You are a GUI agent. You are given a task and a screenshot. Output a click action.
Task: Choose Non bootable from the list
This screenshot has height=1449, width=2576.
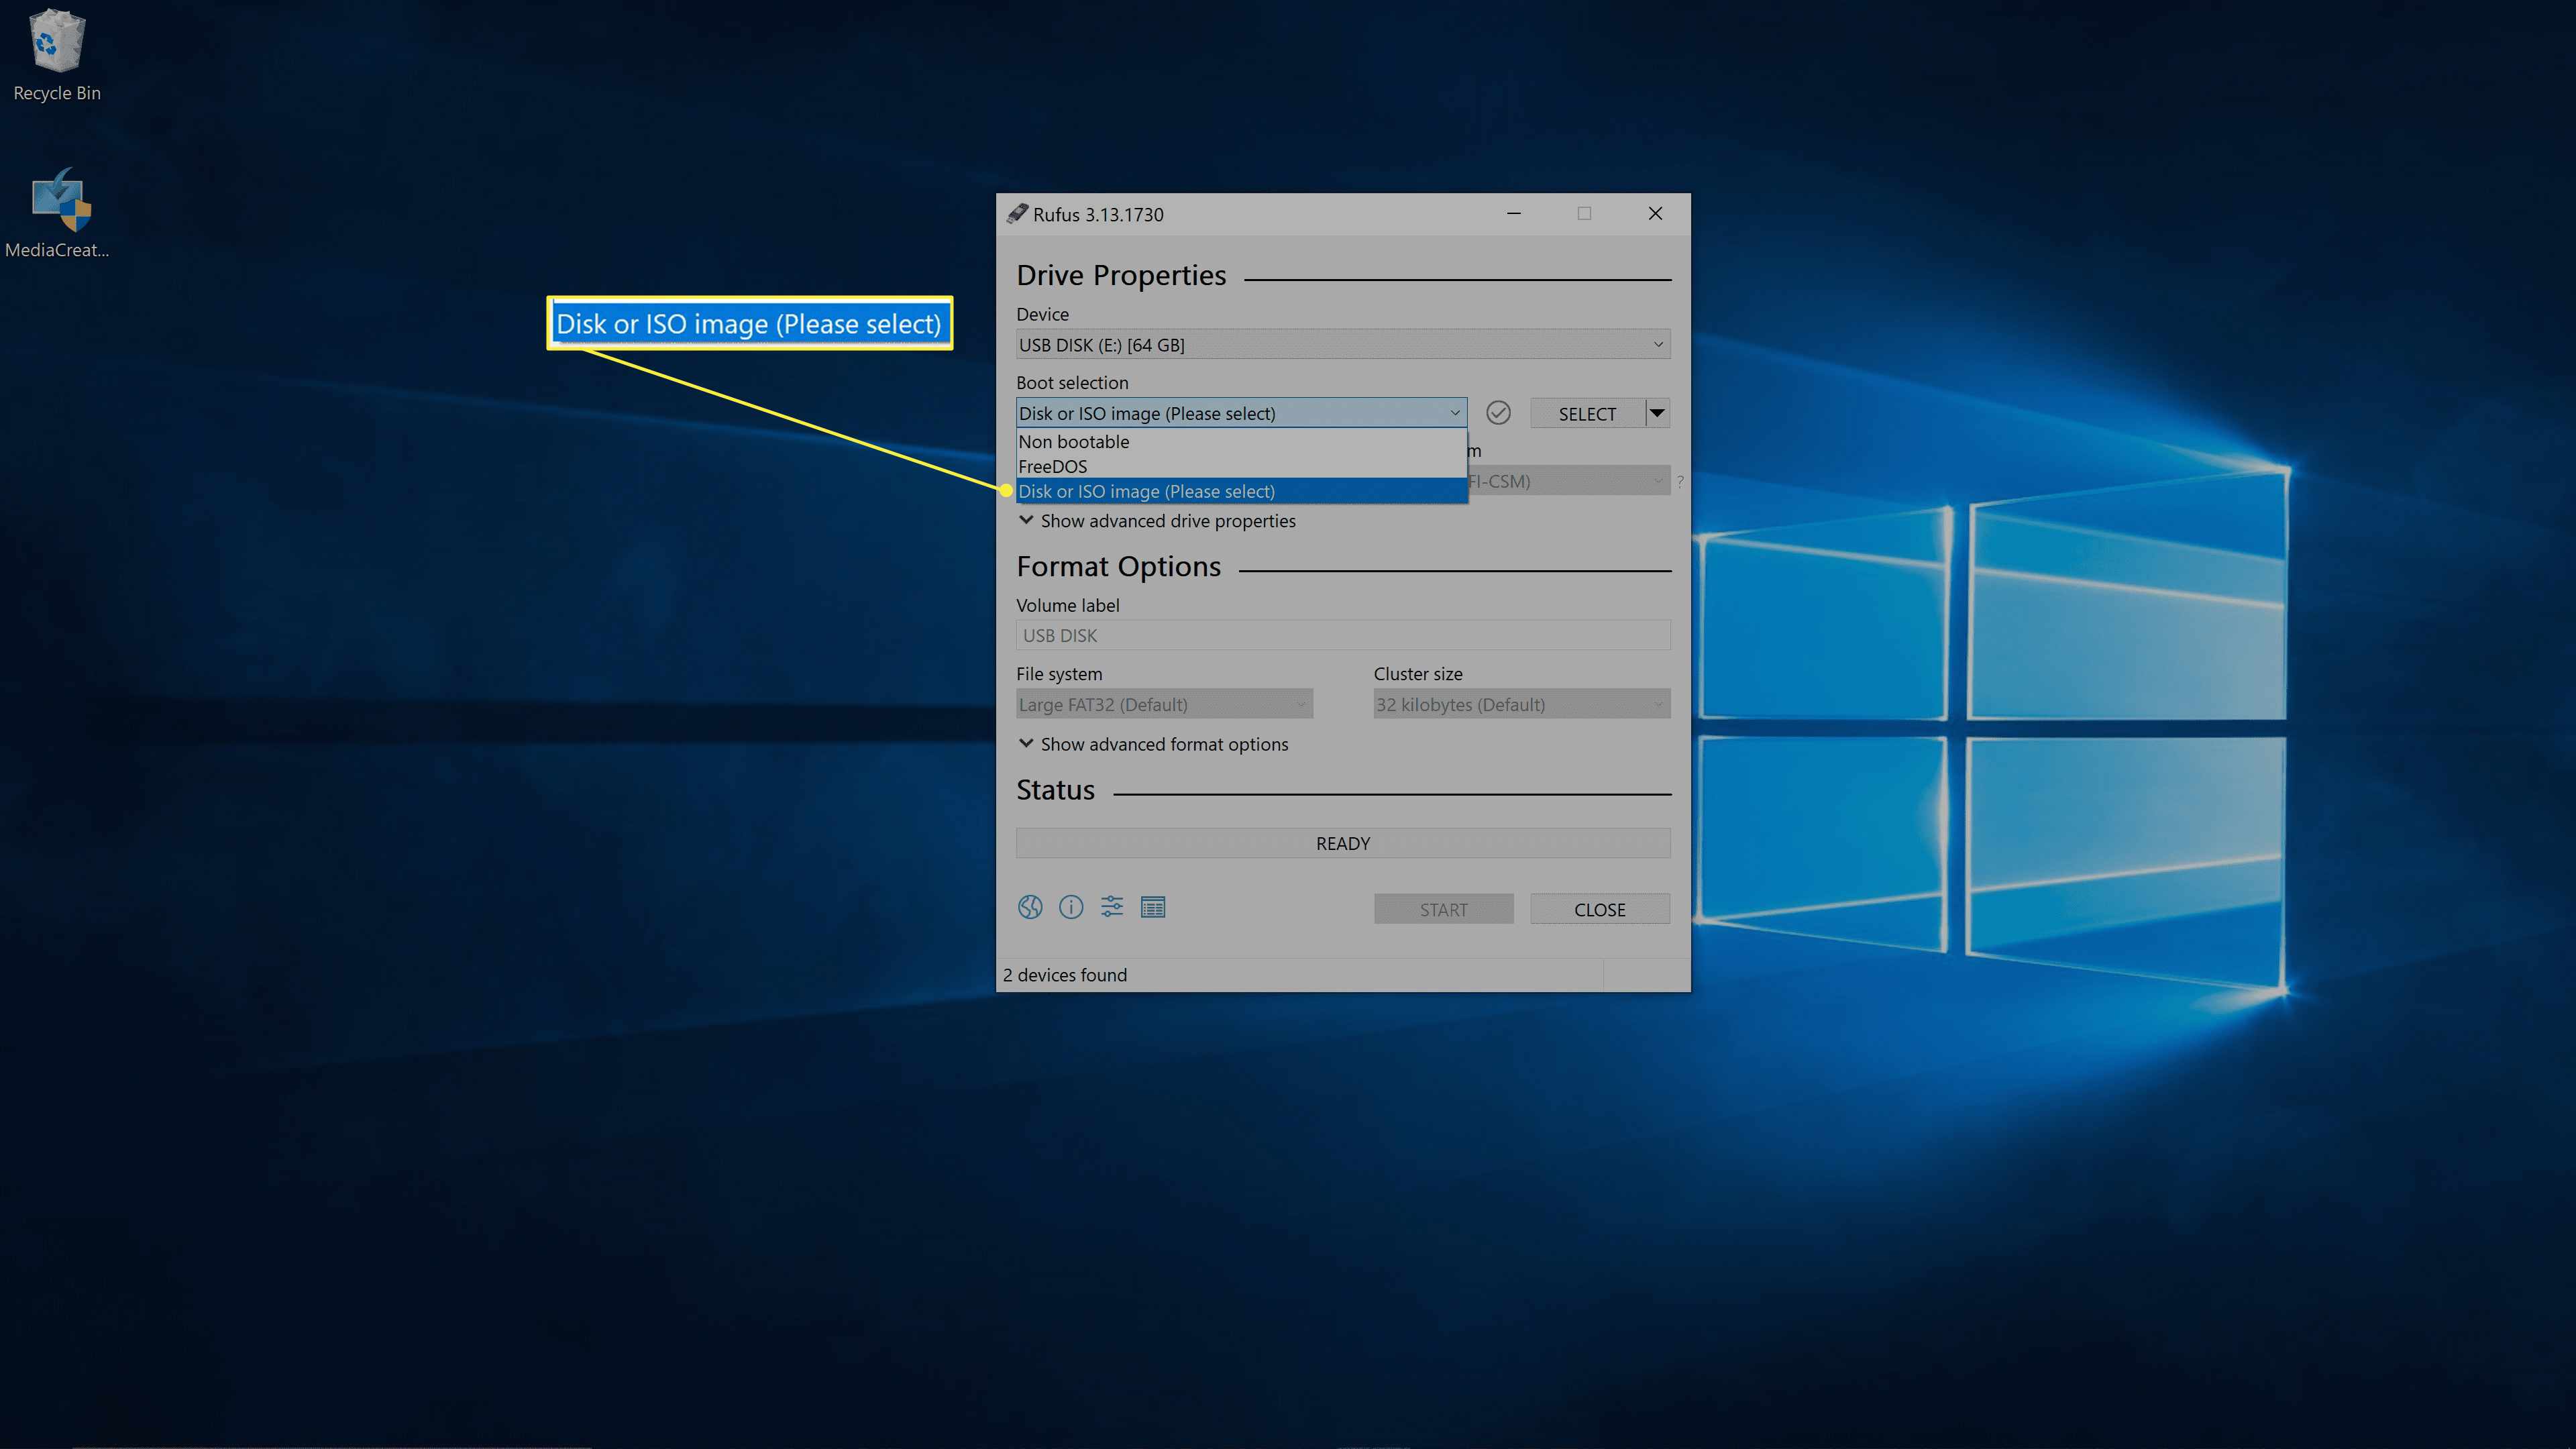pos(1241,441)
